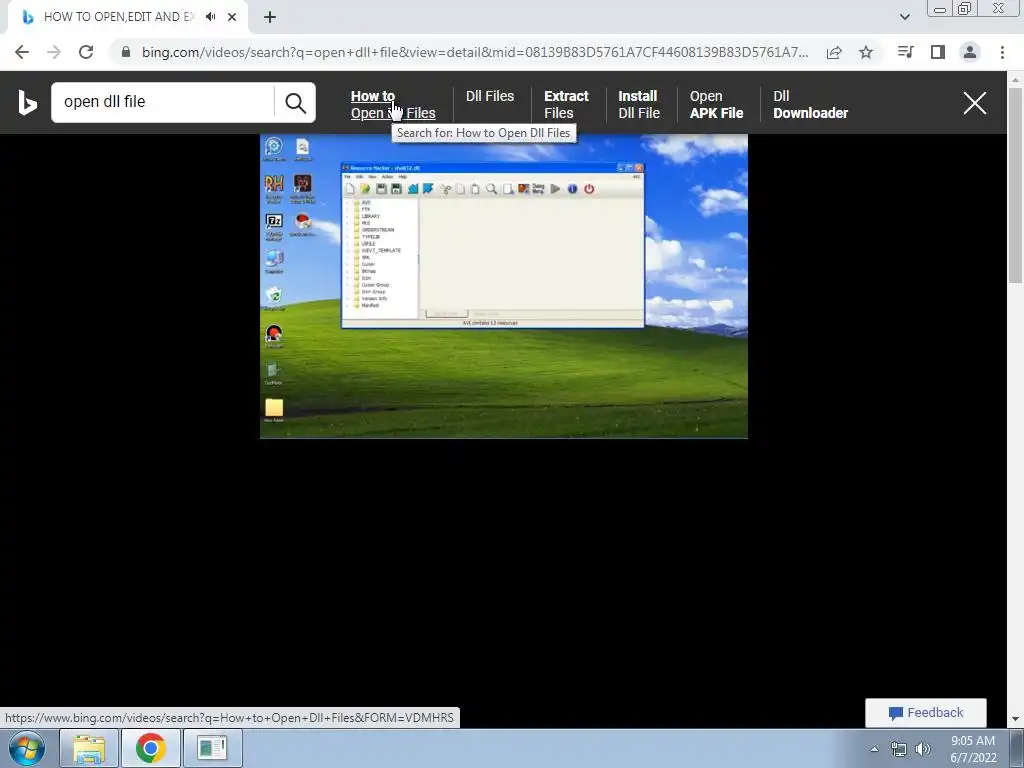Open the Chrome profile avatar
Image resolution: width=1024 pixels, height=768 pixels.
(970, 52)
